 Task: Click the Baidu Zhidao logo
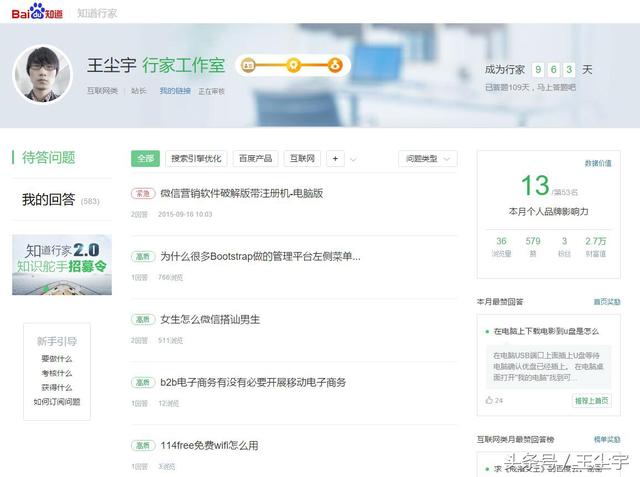(37, 11)
